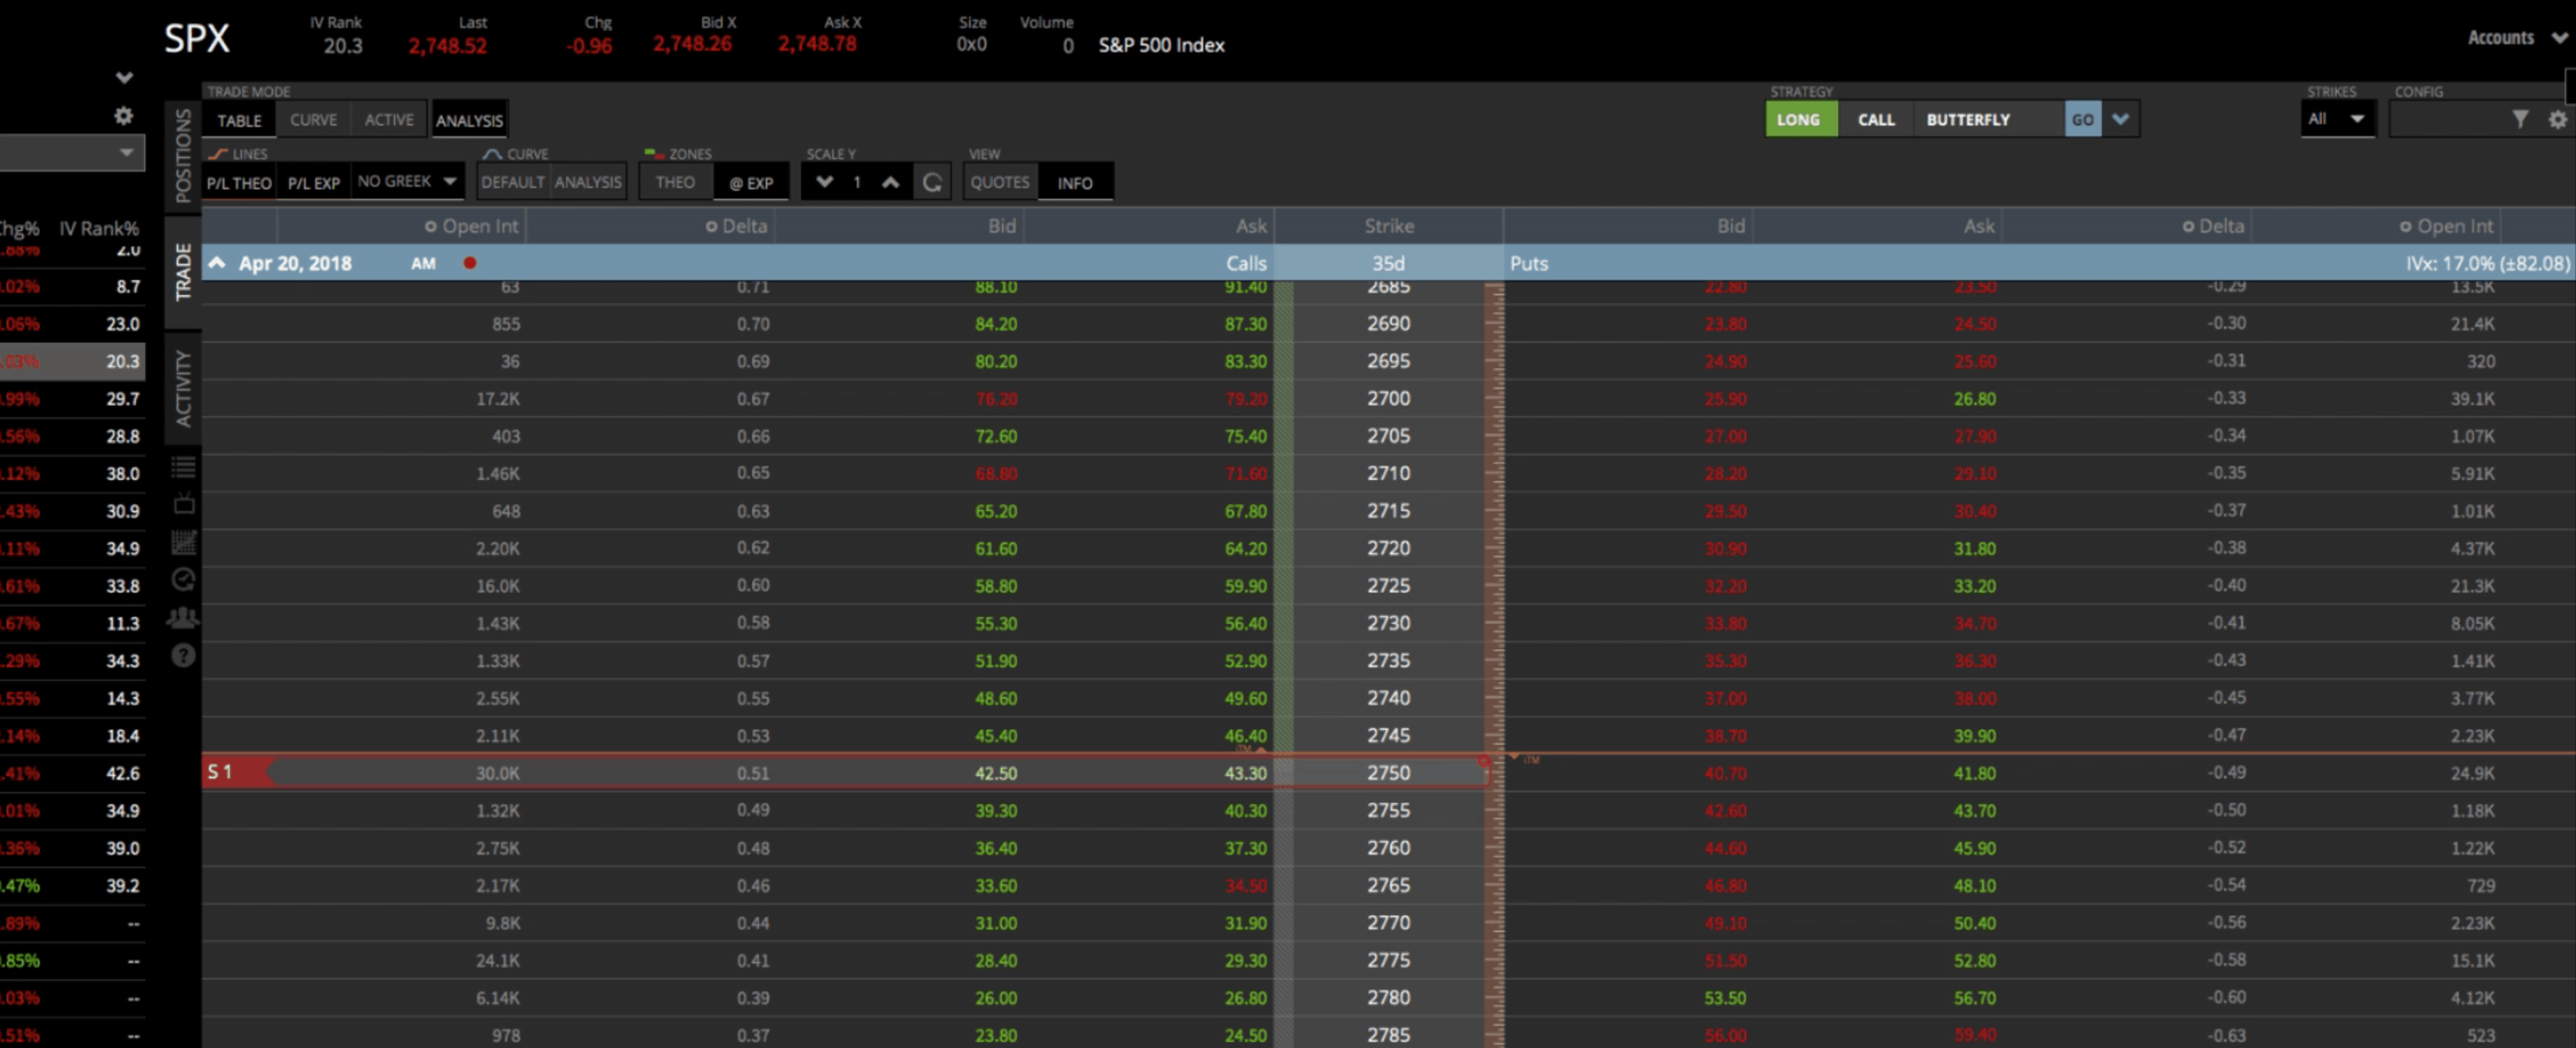Click the Scale Y reset refresh icon
The height and width of the screenshot is (1048, 2576).
(932, 182)
